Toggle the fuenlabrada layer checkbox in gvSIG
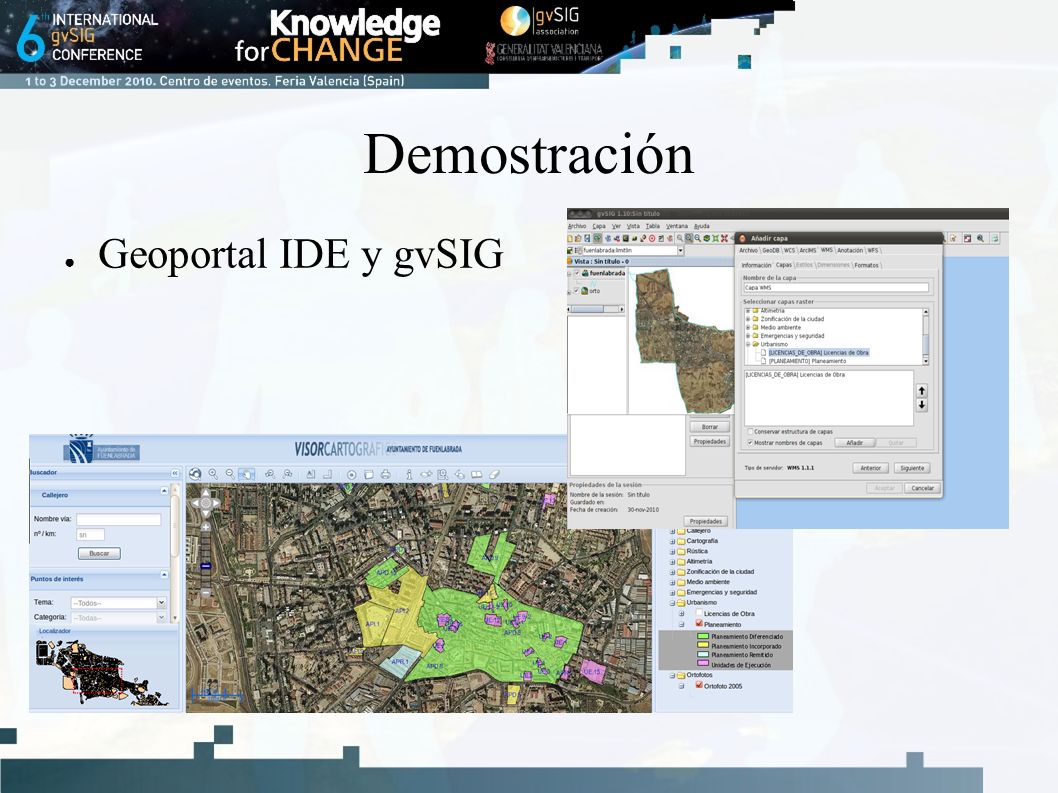 [x=577, y=273]
